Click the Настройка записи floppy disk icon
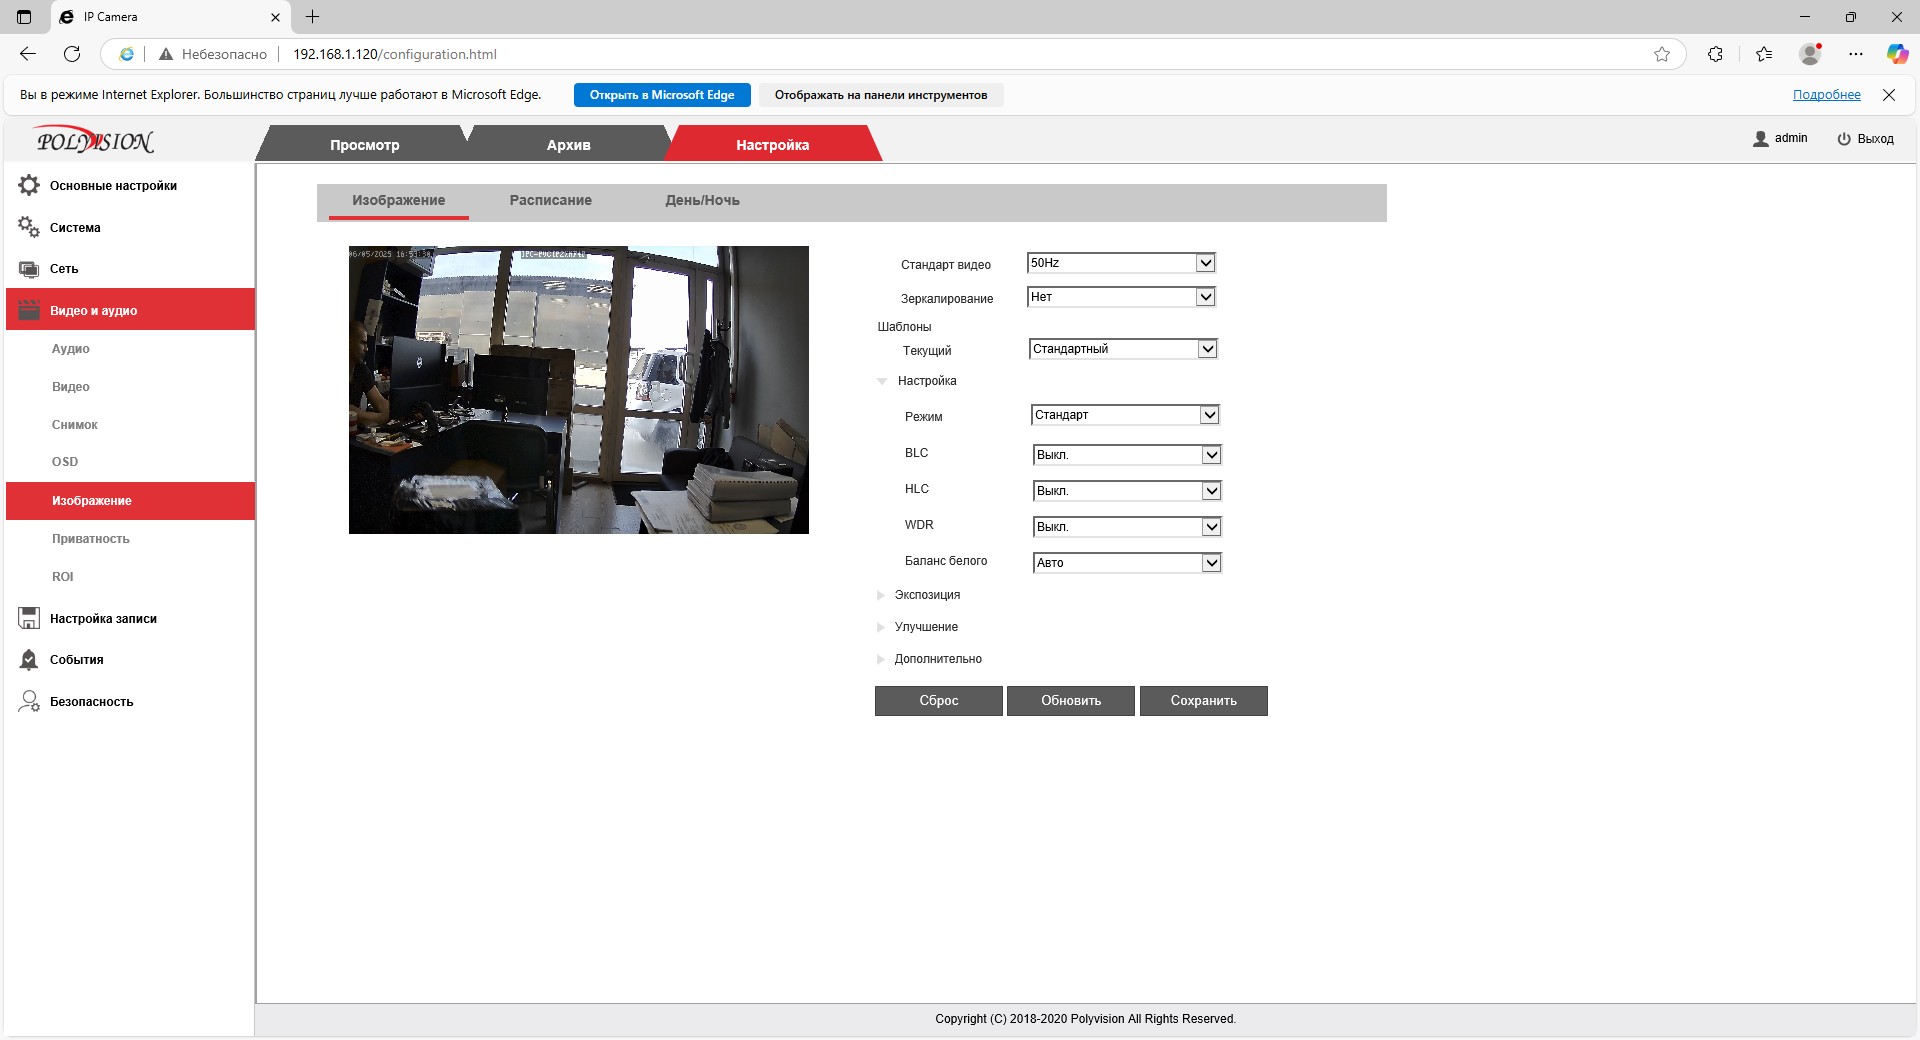Screen dimensions: 1920x1040 [29, 618]
